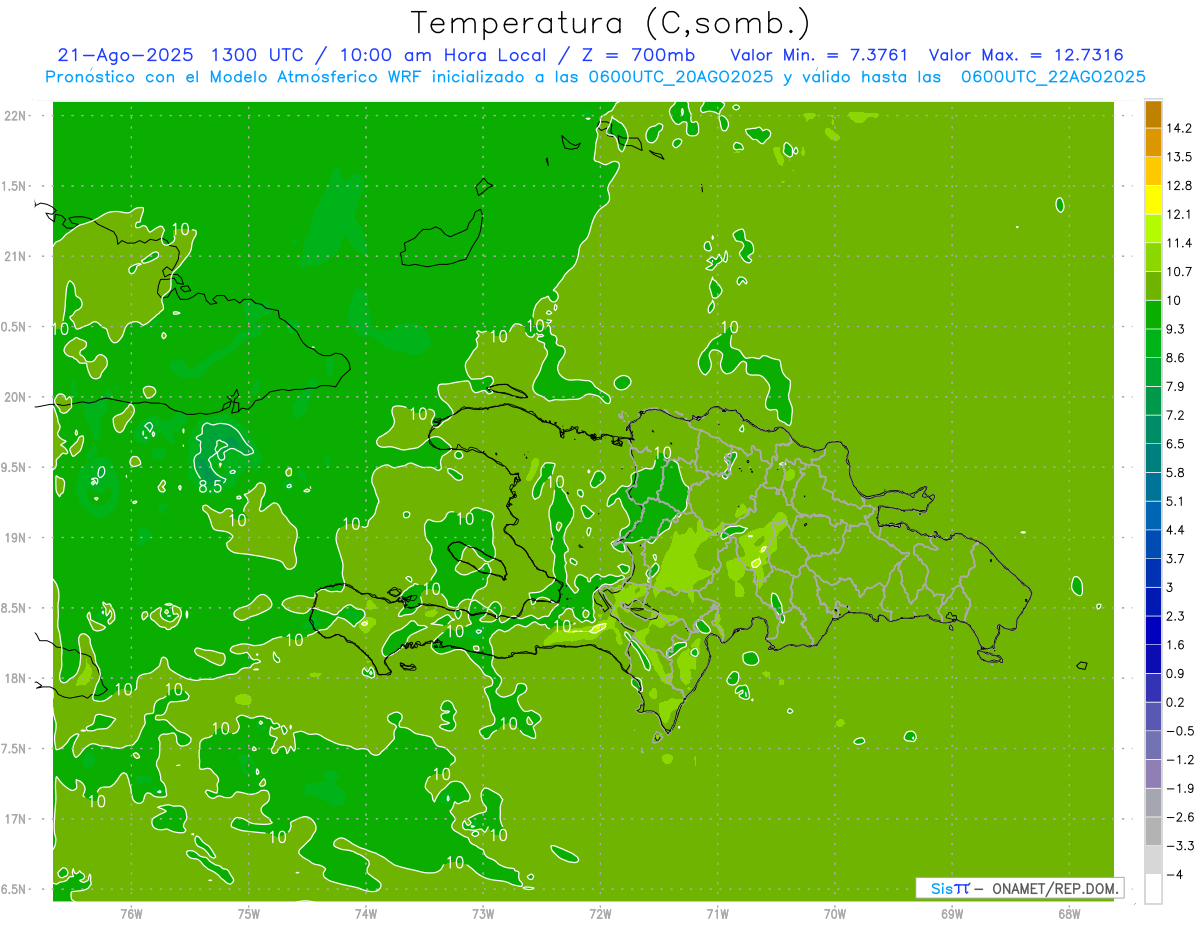Click the "11.4" colorbar label
The image size is (1200, 927).
point(1180,243)
